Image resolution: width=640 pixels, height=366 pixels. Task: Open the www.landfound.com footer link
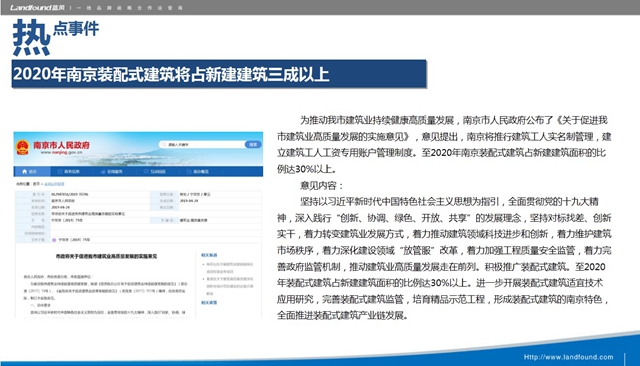568,357
